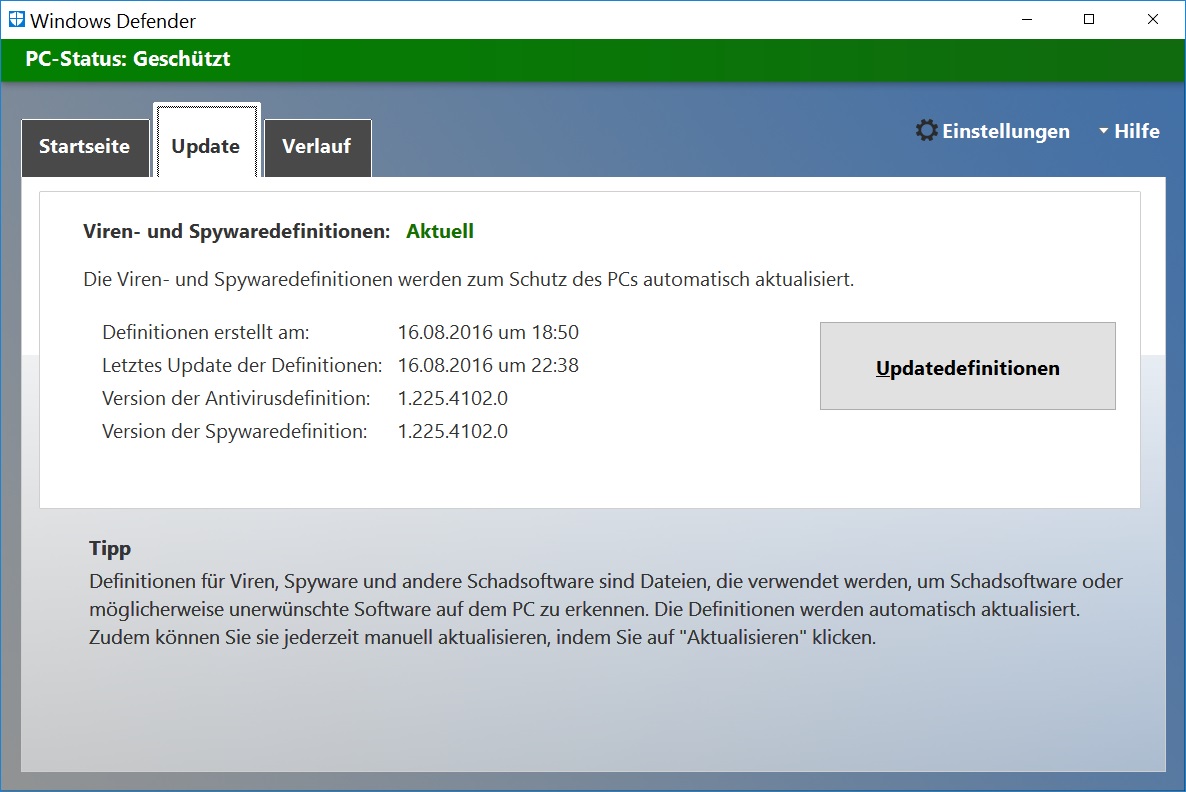Screen dimensions: 1186x792
Task: Minimize the Windows Defender window
Action: tap(1026, 20)
